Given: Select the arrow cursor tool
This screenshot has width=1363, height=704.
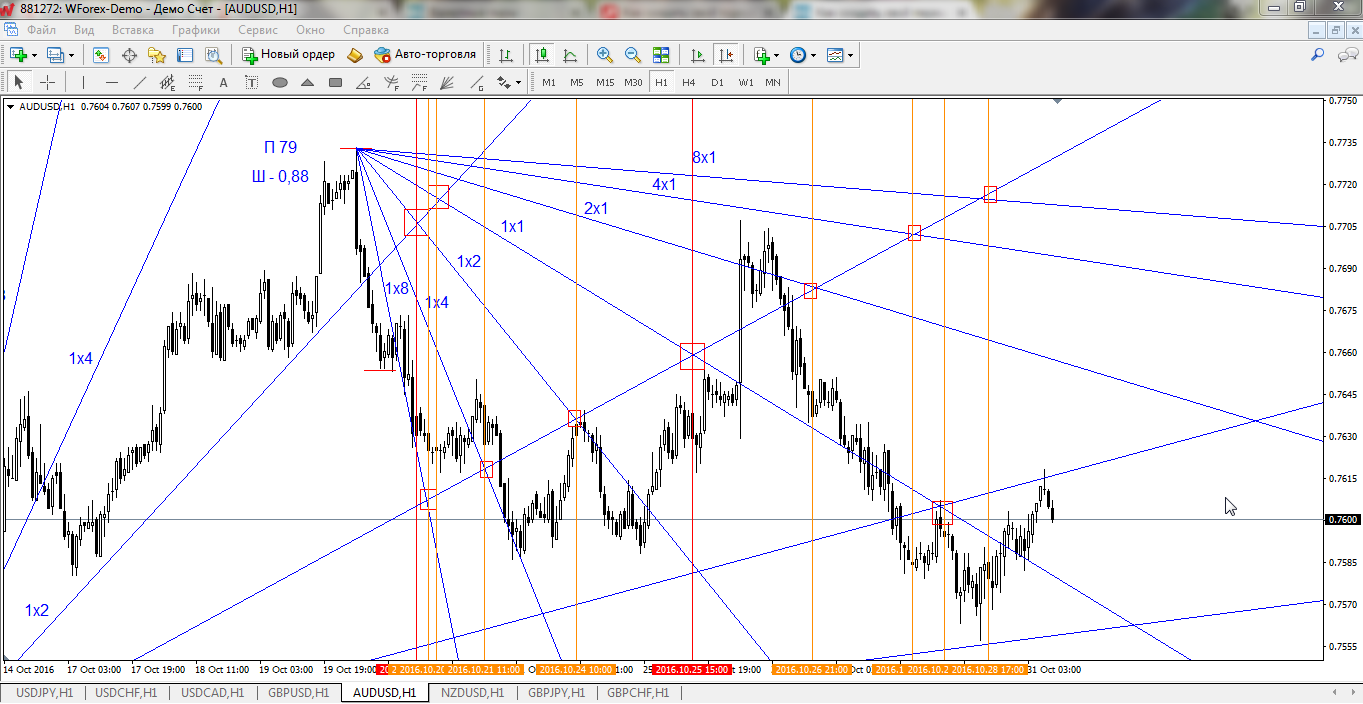Looking at the screenshot, I should click(x=19, y=82).
